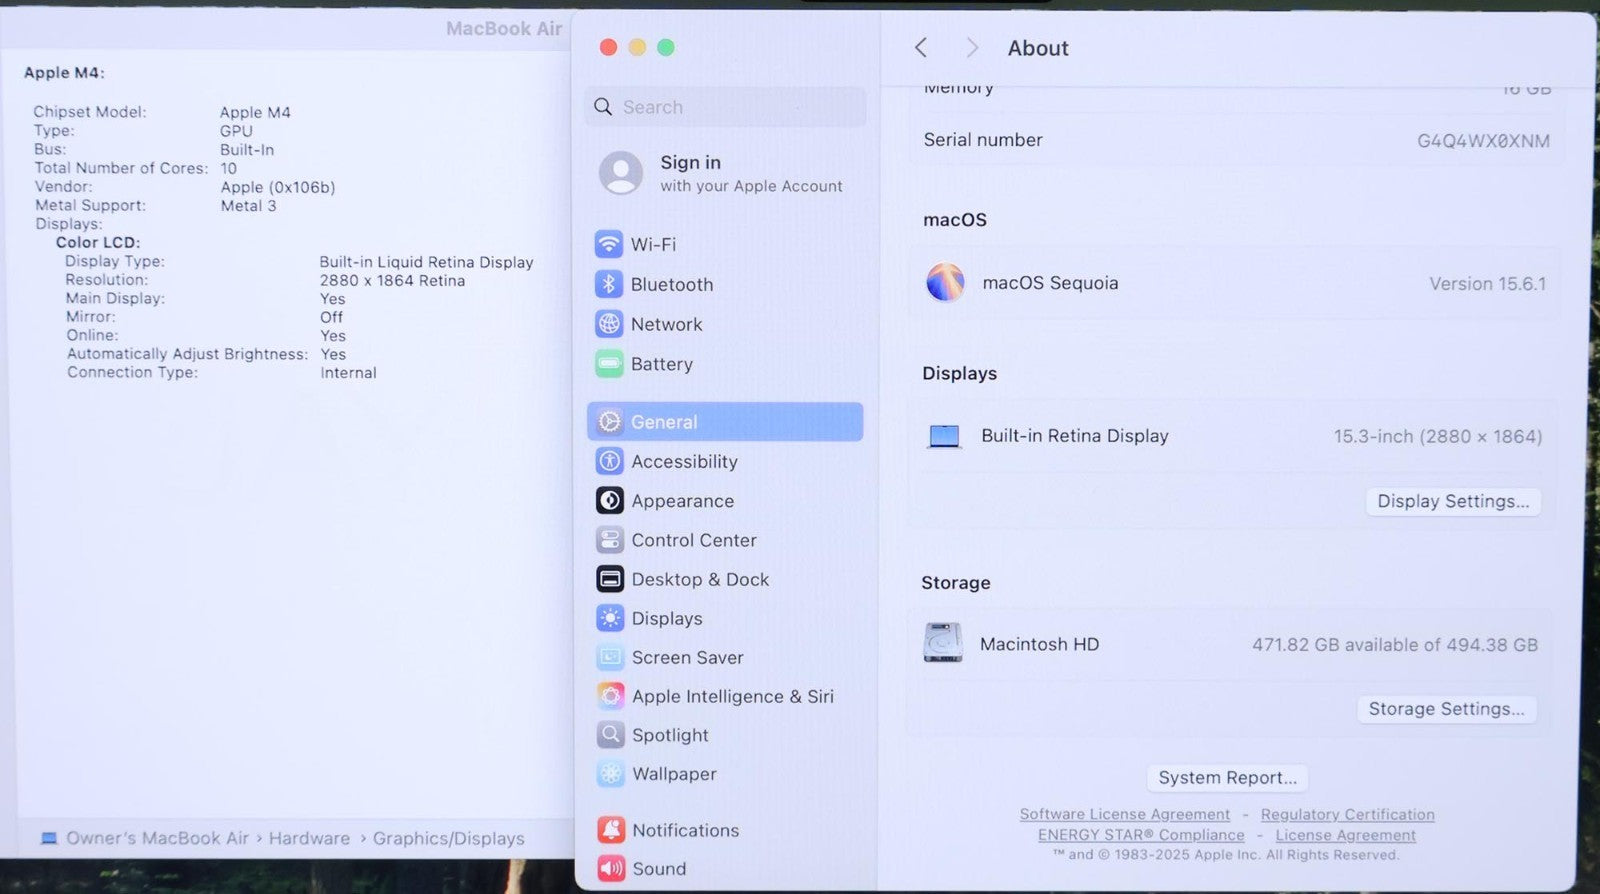The width and height of the screenshot is (1600, 894).
Task: Select the Appearance icon
Action: click(x=609, y=500)
